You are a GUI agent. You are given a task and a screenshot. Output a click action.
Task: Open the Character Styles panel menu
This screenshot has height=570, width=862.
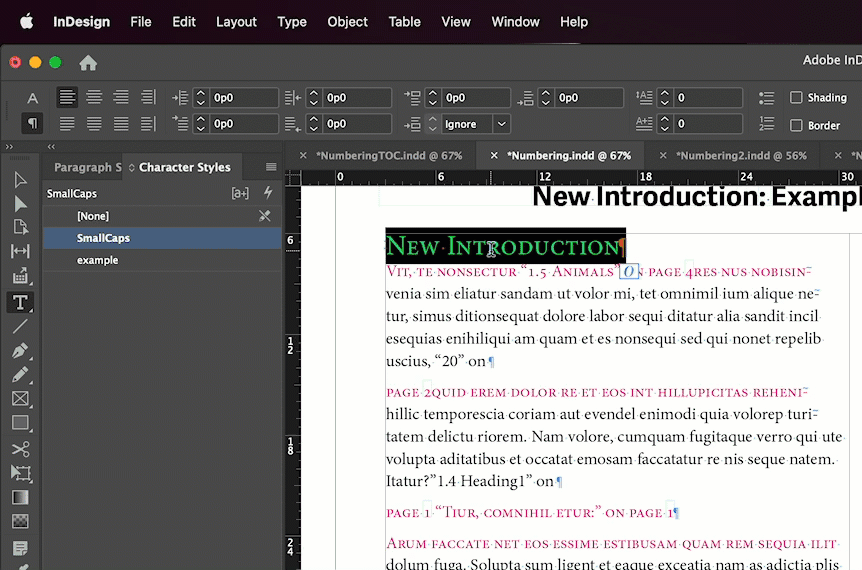click(x=271, y=167)
